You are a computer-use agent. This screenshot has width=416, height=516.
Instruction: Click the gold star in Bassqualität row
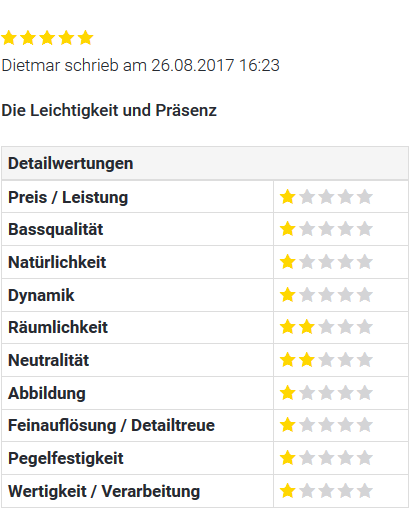[x=288, y=229]
